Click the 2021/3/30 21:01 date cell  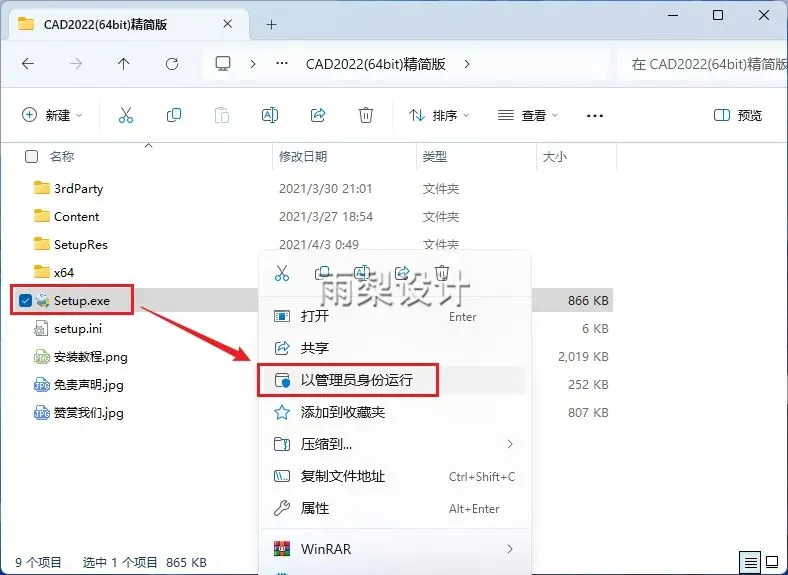point(326,188)
